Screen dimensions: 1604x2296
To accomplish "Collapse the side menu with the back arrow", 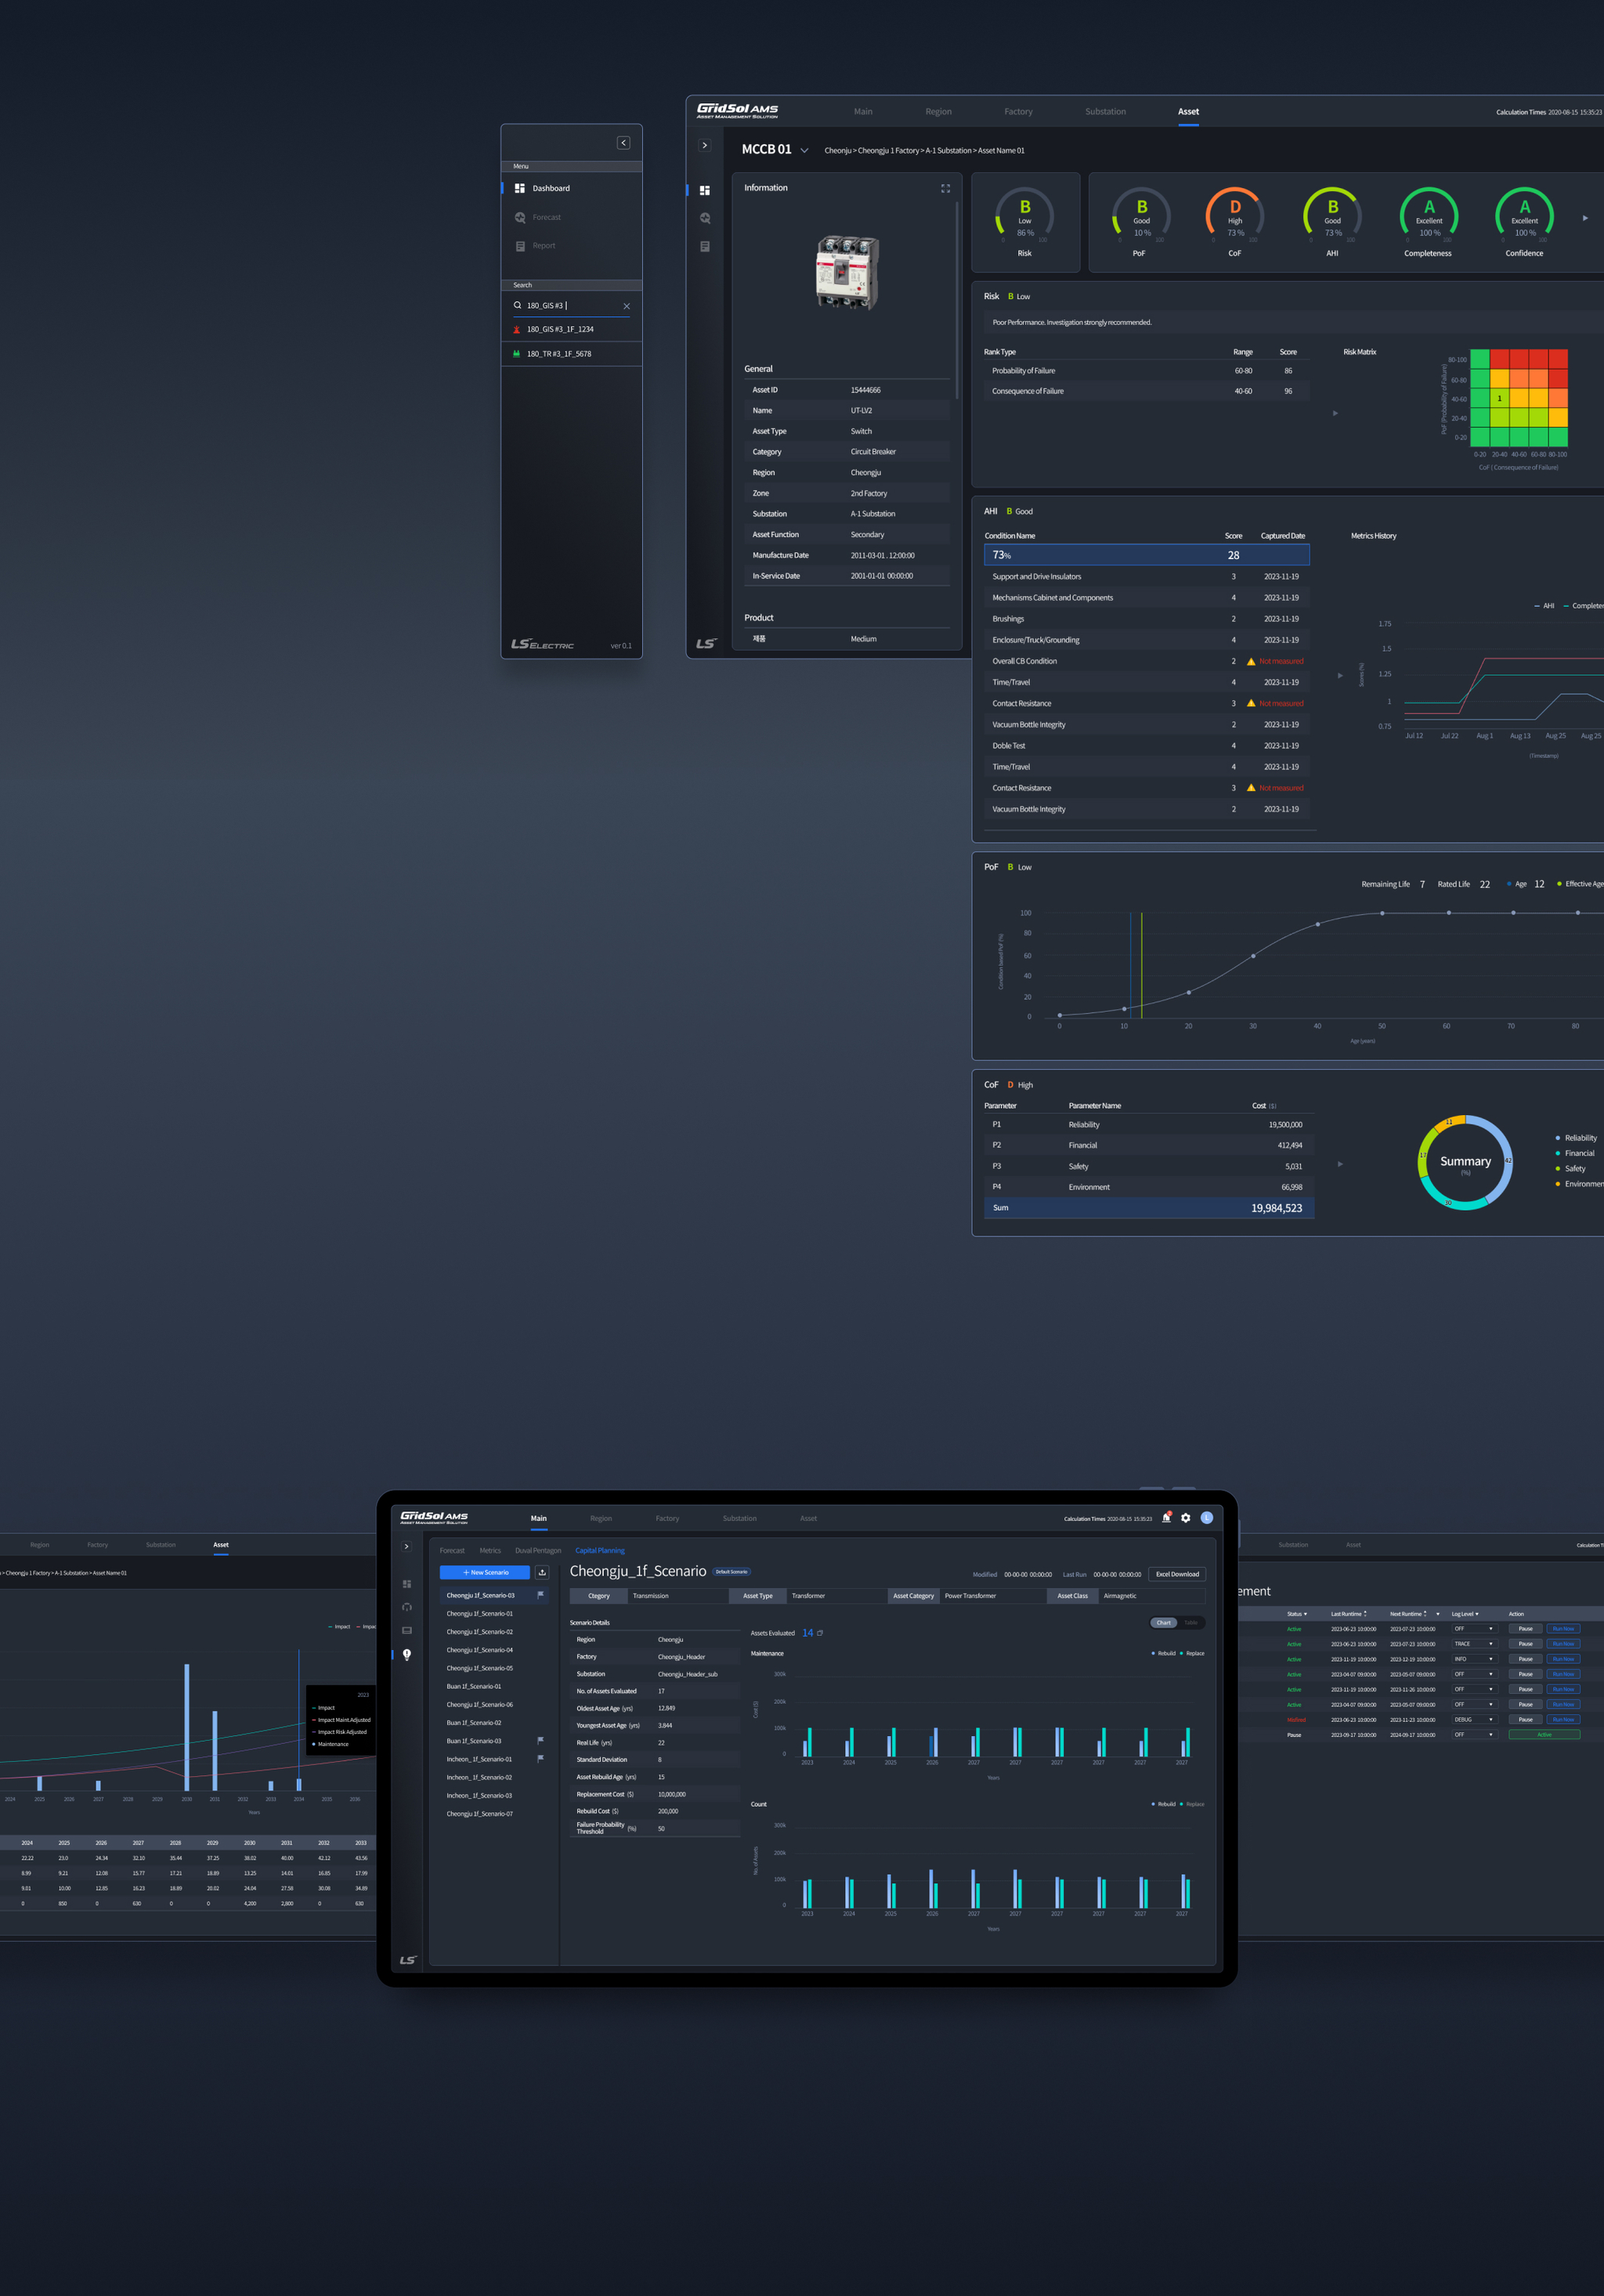I will tap(623, 143).
